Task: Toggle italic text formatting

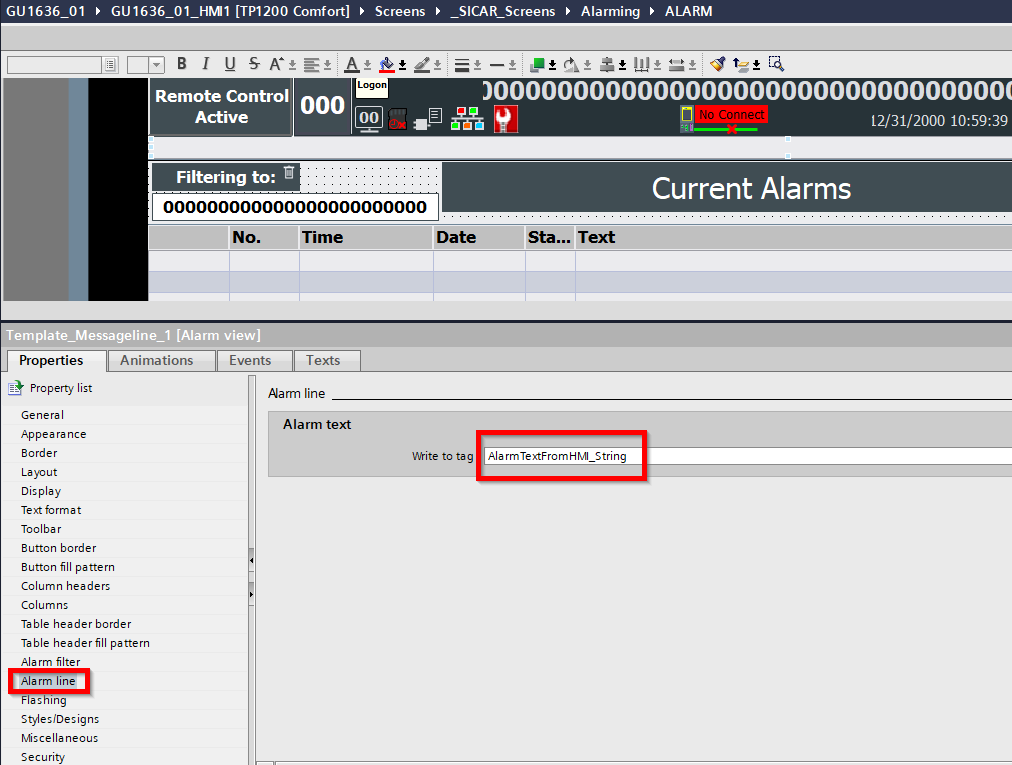Action: click(x=206, y=64)
